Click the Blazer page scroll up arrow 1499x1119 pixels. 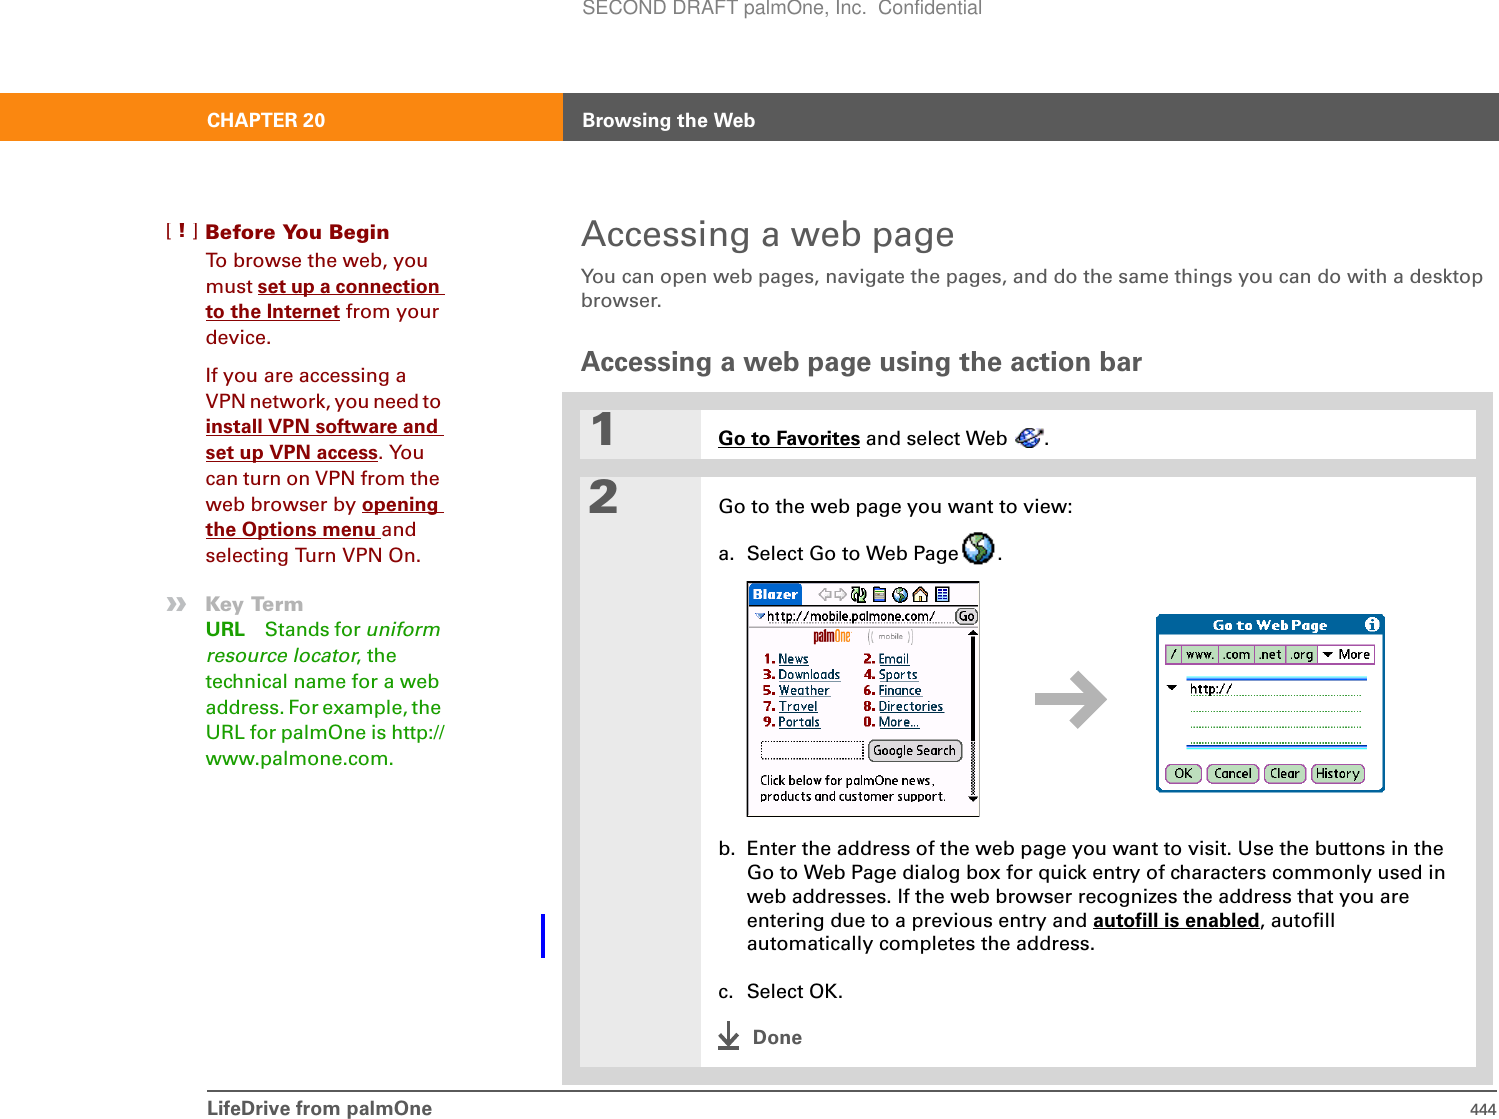click(x=973, y=633)
